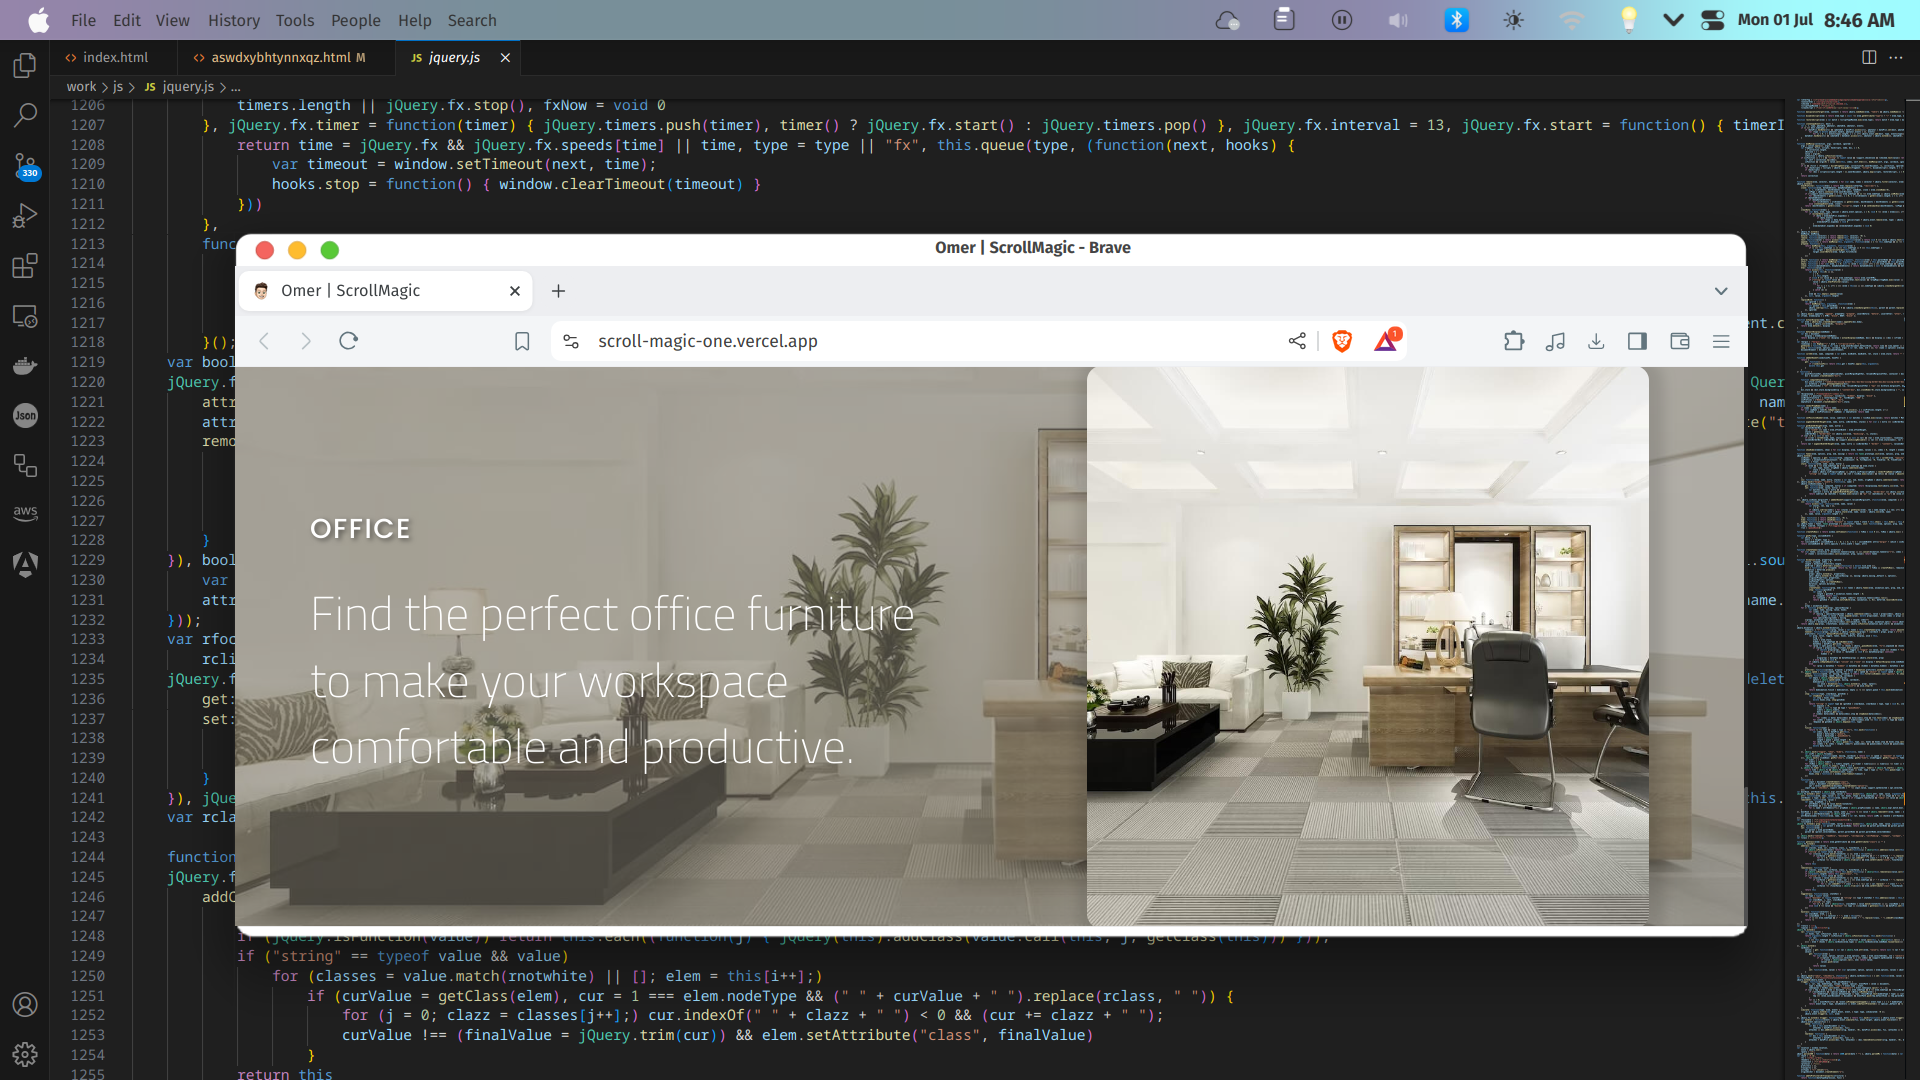
Task: Open the Source Control view in activity bar
Action: point(25,165)
